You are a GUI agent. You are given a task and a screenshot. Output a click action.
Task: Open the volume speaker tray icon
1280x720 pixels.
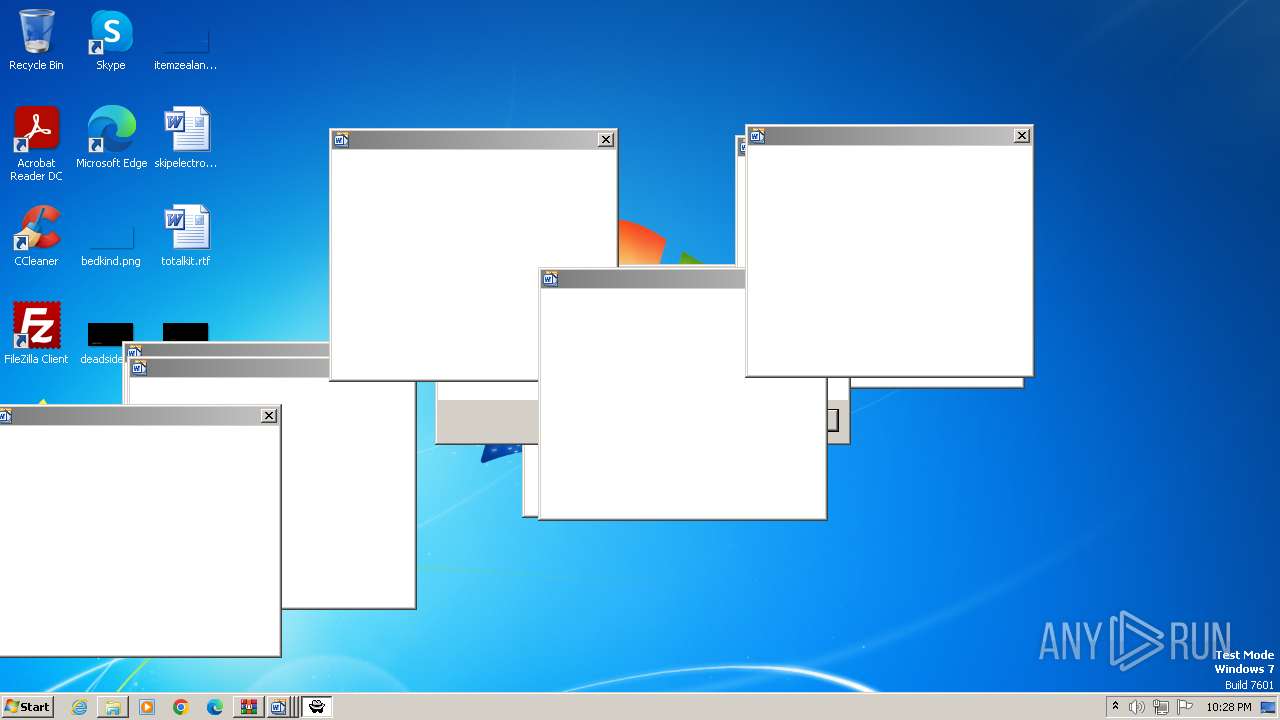click(1137, 707)
